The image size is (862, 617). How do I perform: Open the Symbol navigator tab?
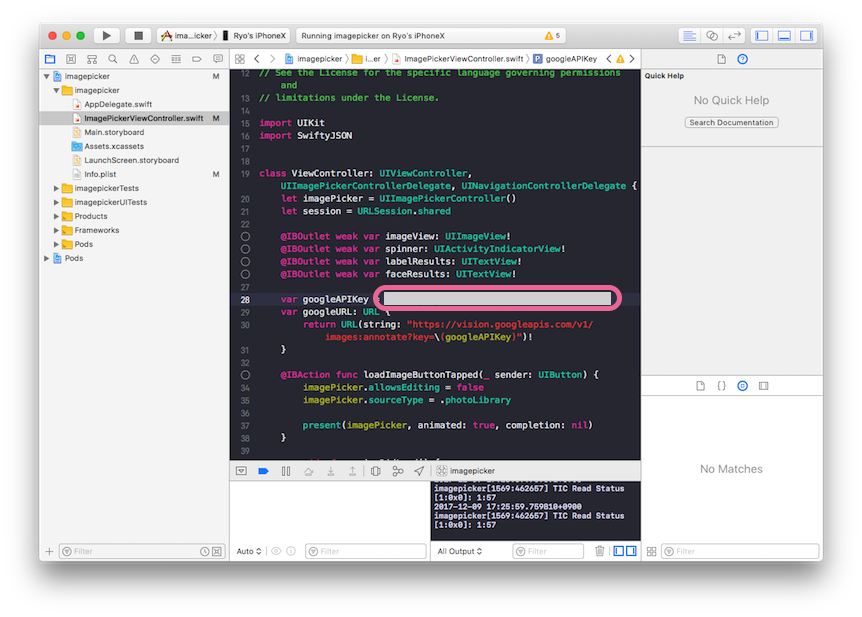click(92, 59)
